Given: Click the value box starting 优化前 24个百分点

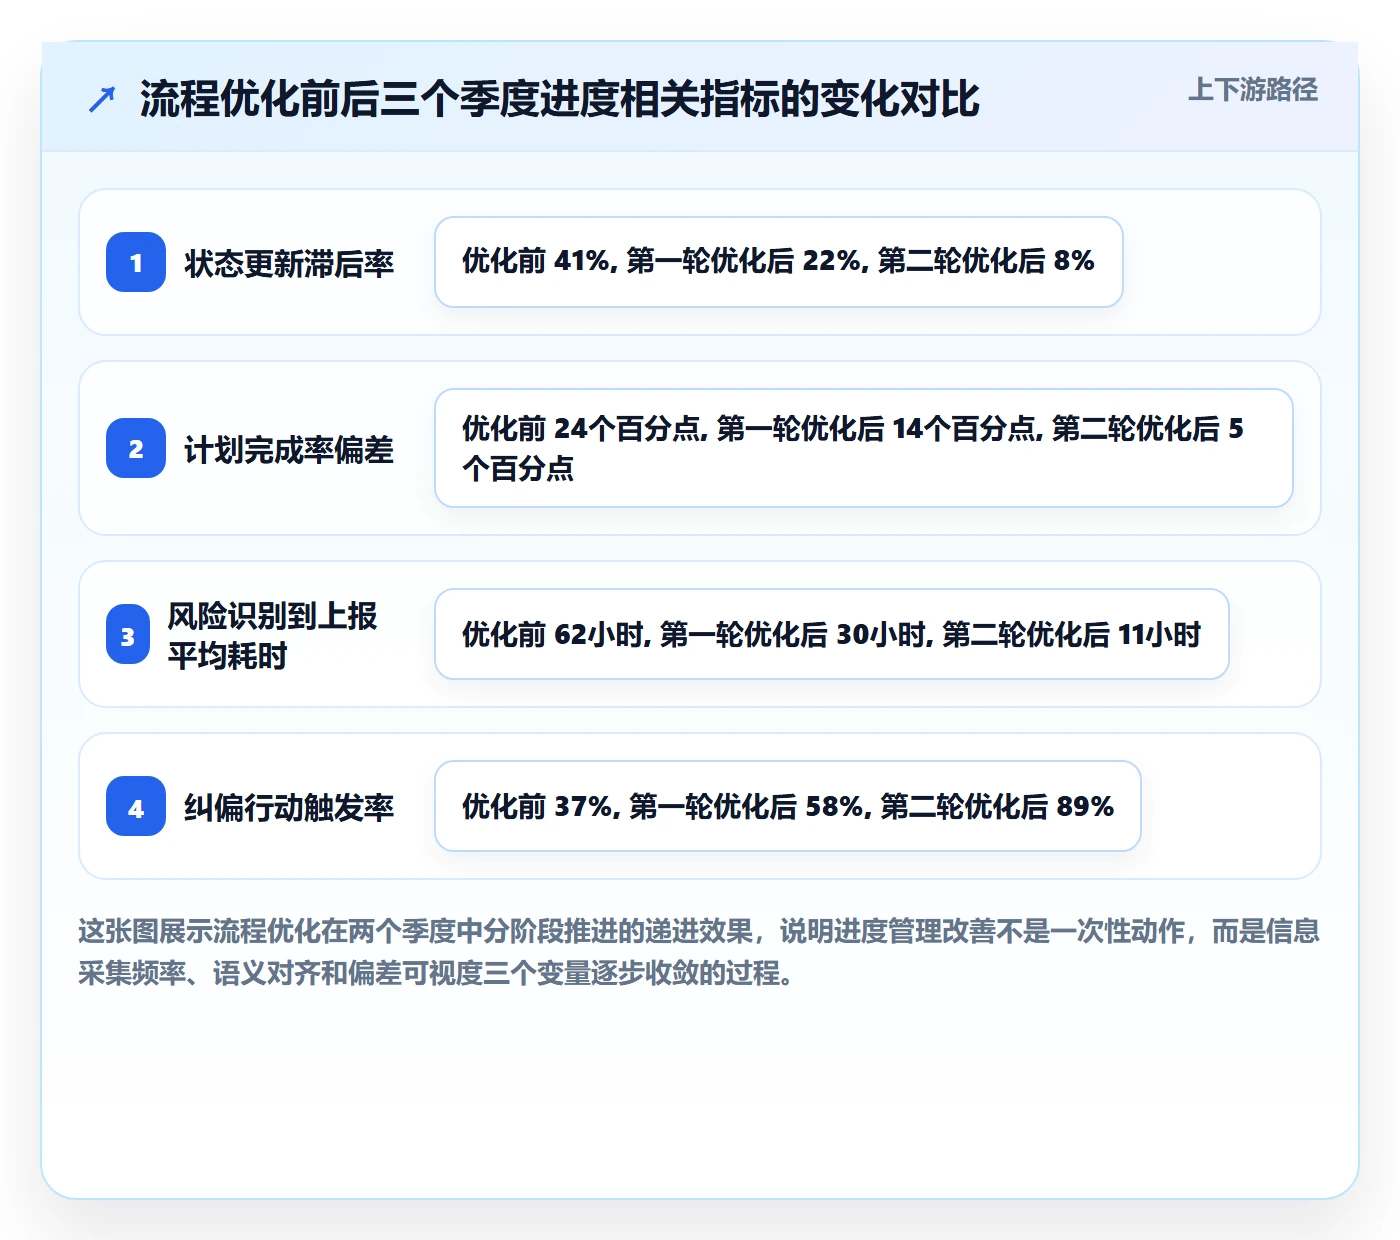Looking at the screenshot, I should click(864, 448).
